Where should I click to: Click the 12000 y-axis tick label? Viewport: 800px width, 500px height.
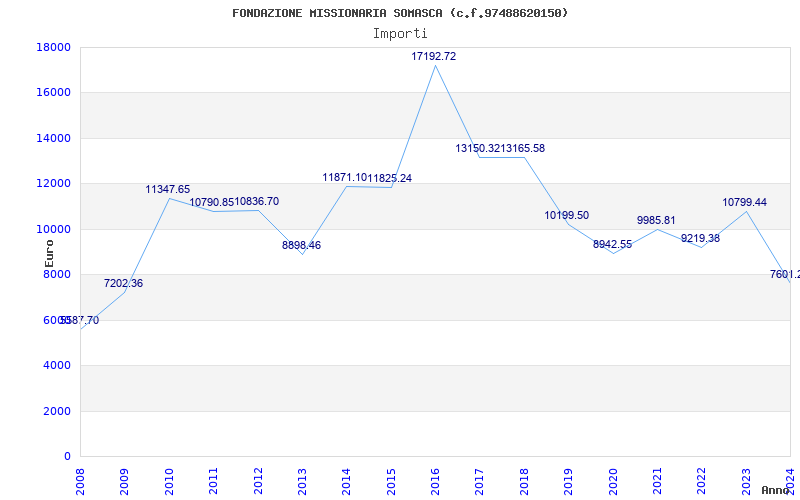coord(54,184)
